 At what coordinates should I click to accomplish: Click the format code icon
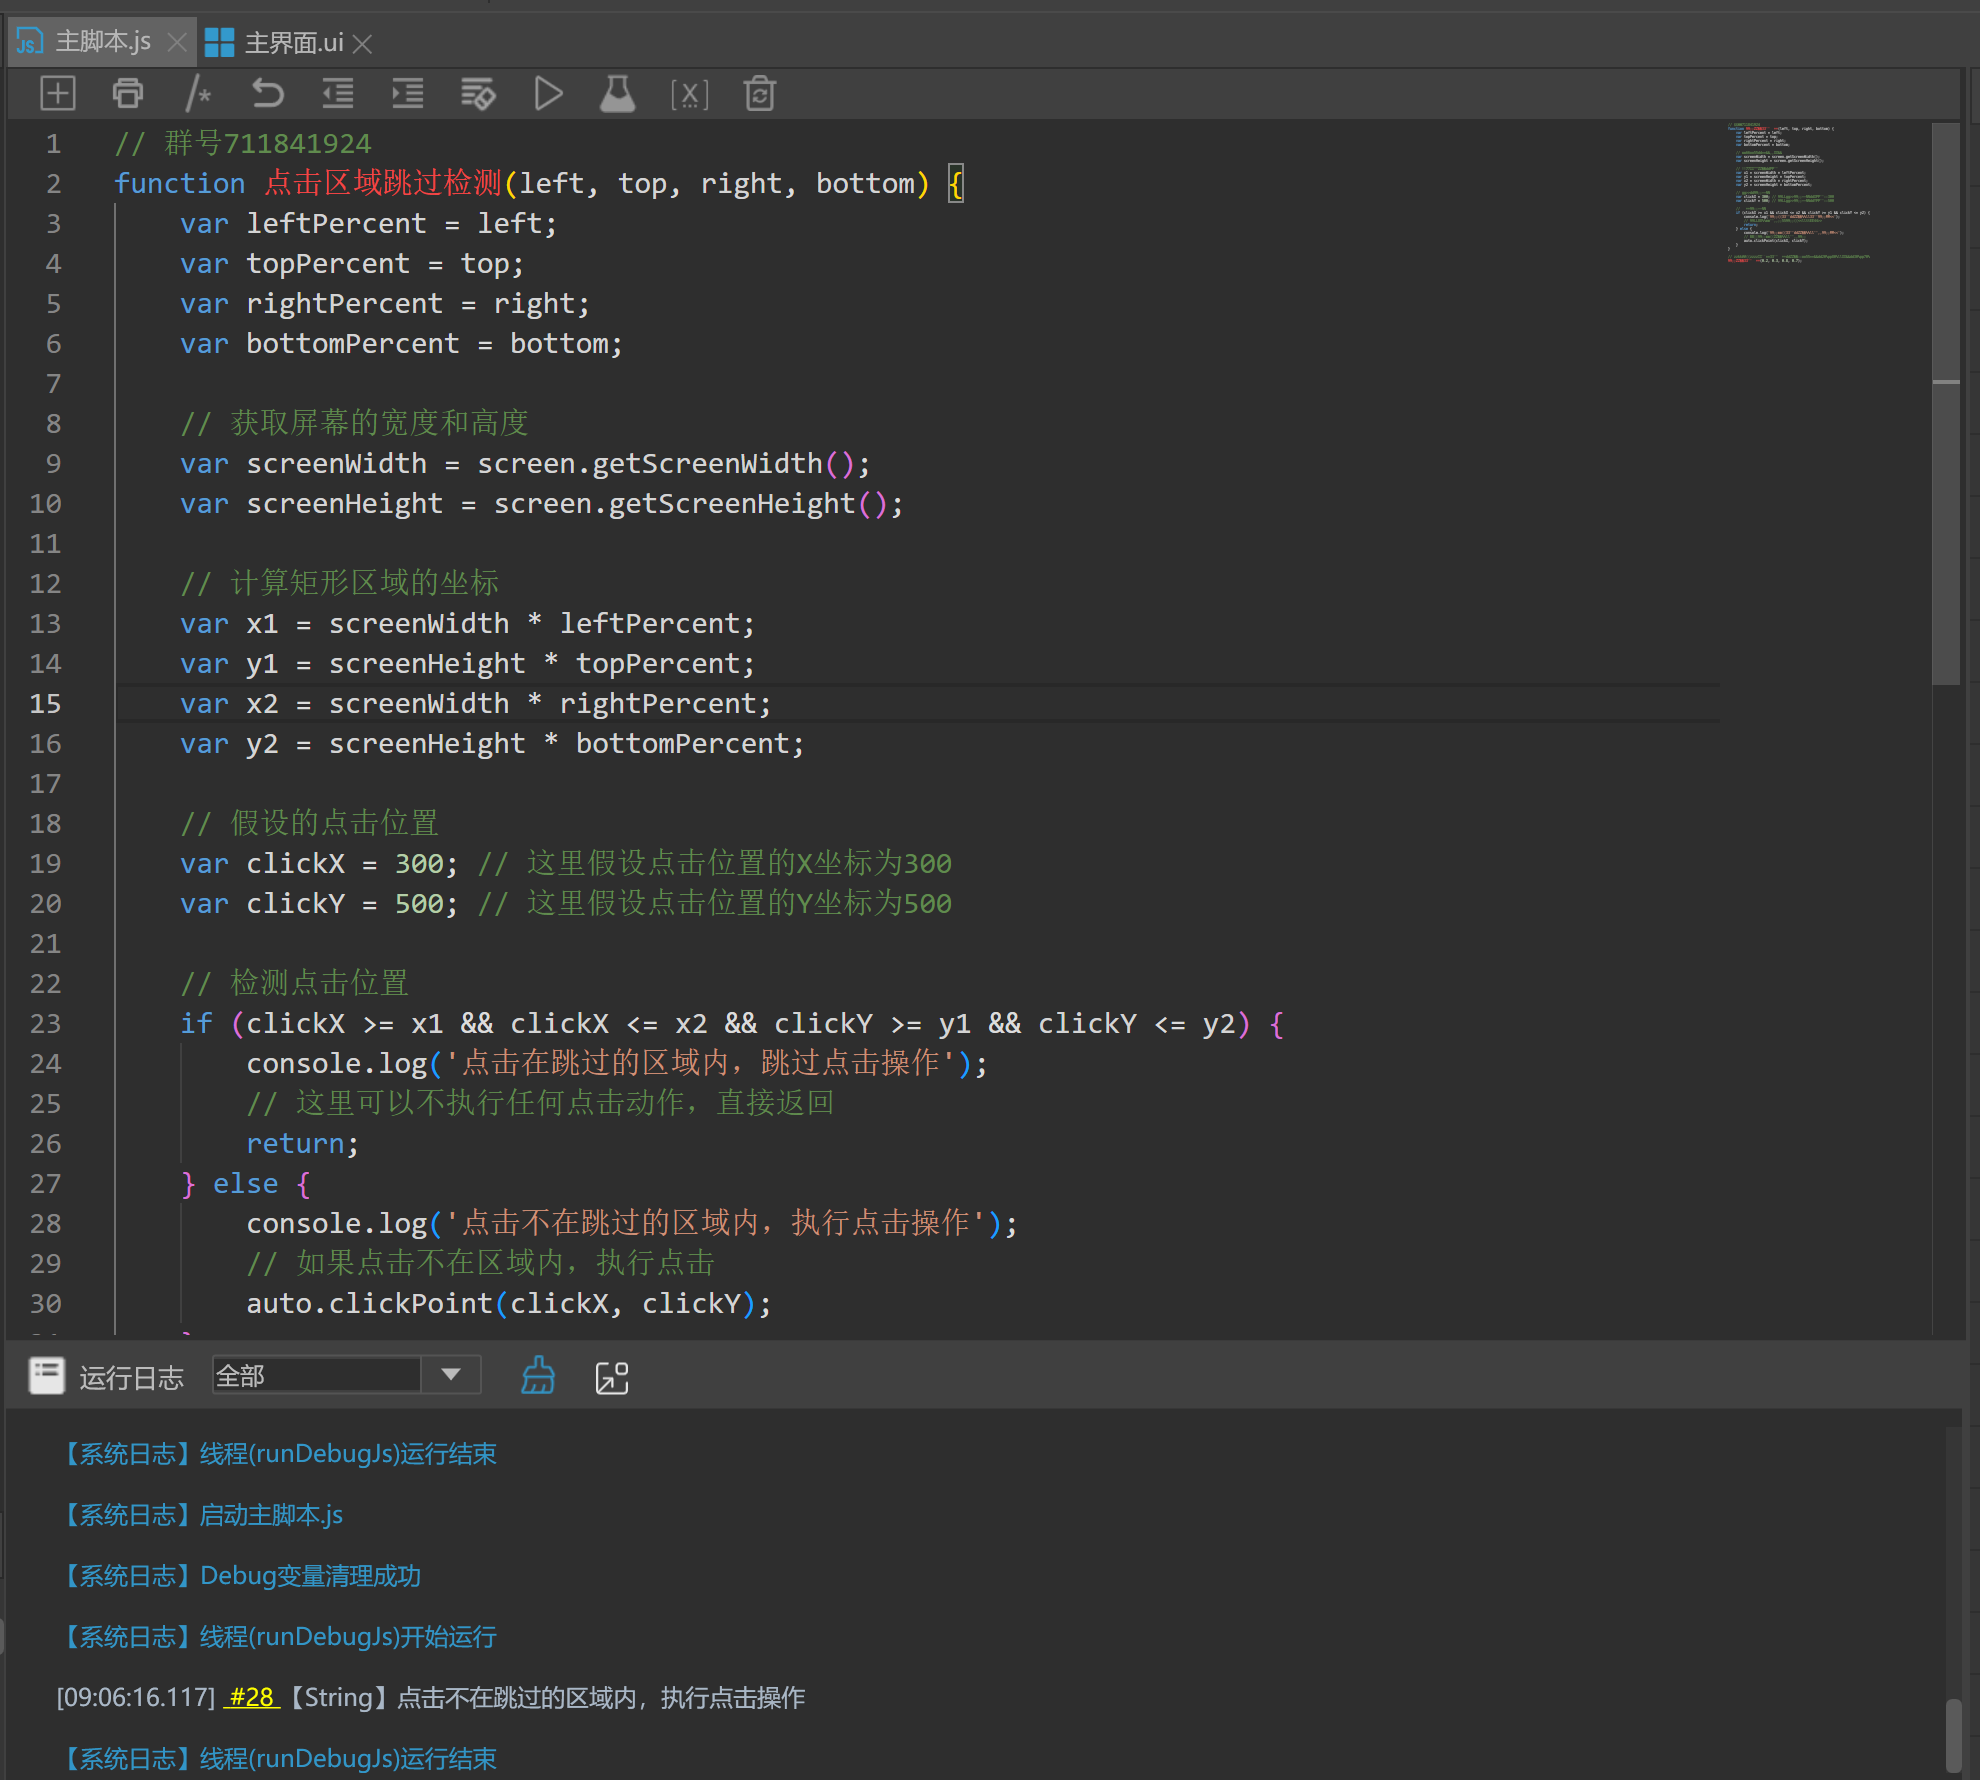[478, 94]
